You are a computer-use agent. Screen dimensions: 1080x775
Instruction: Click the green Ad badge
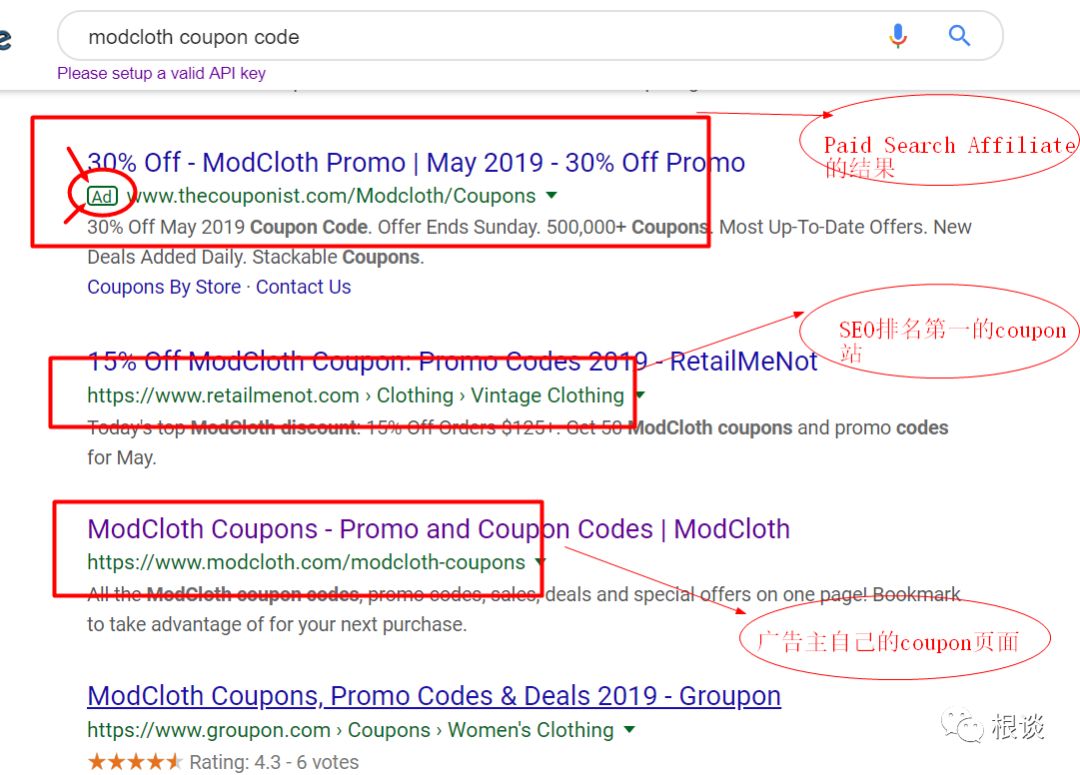[102, 197]
